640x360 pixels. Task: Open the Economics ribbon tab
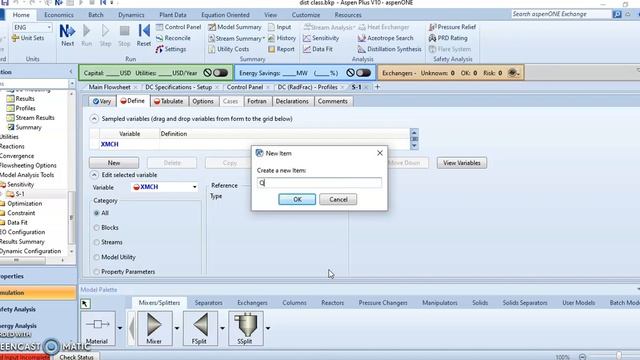point(59,15)
